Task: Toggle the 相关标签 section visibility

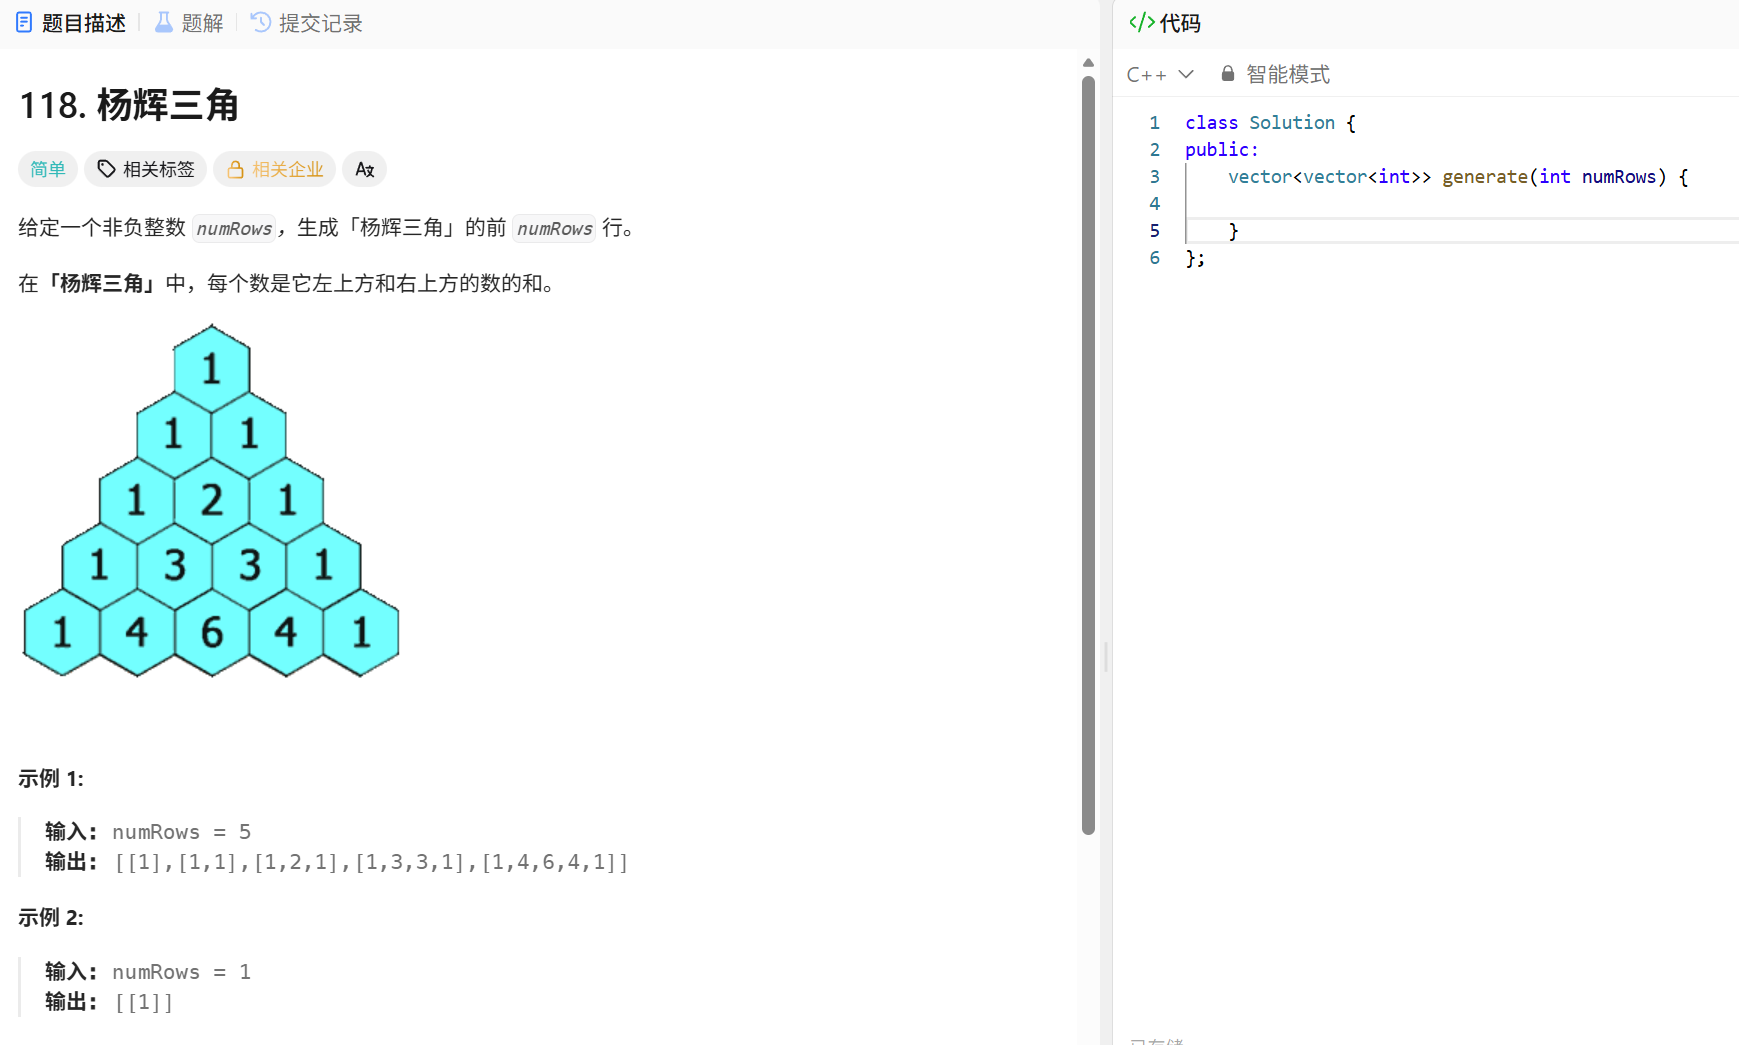Action: (145, 169)
